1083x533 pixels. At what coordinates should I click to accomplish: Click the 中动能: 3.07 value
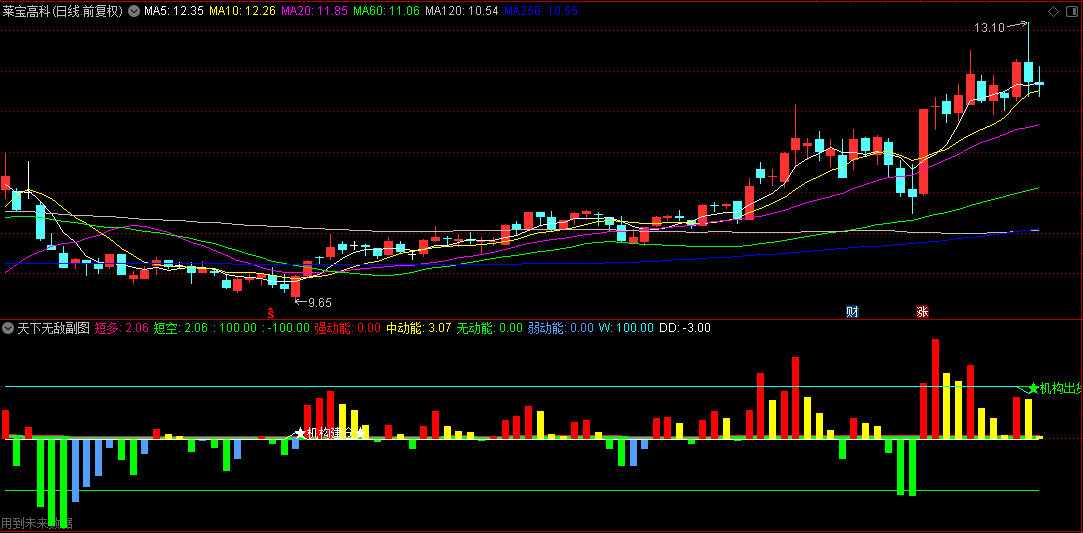pyautogui.click(x=419, y=328)
